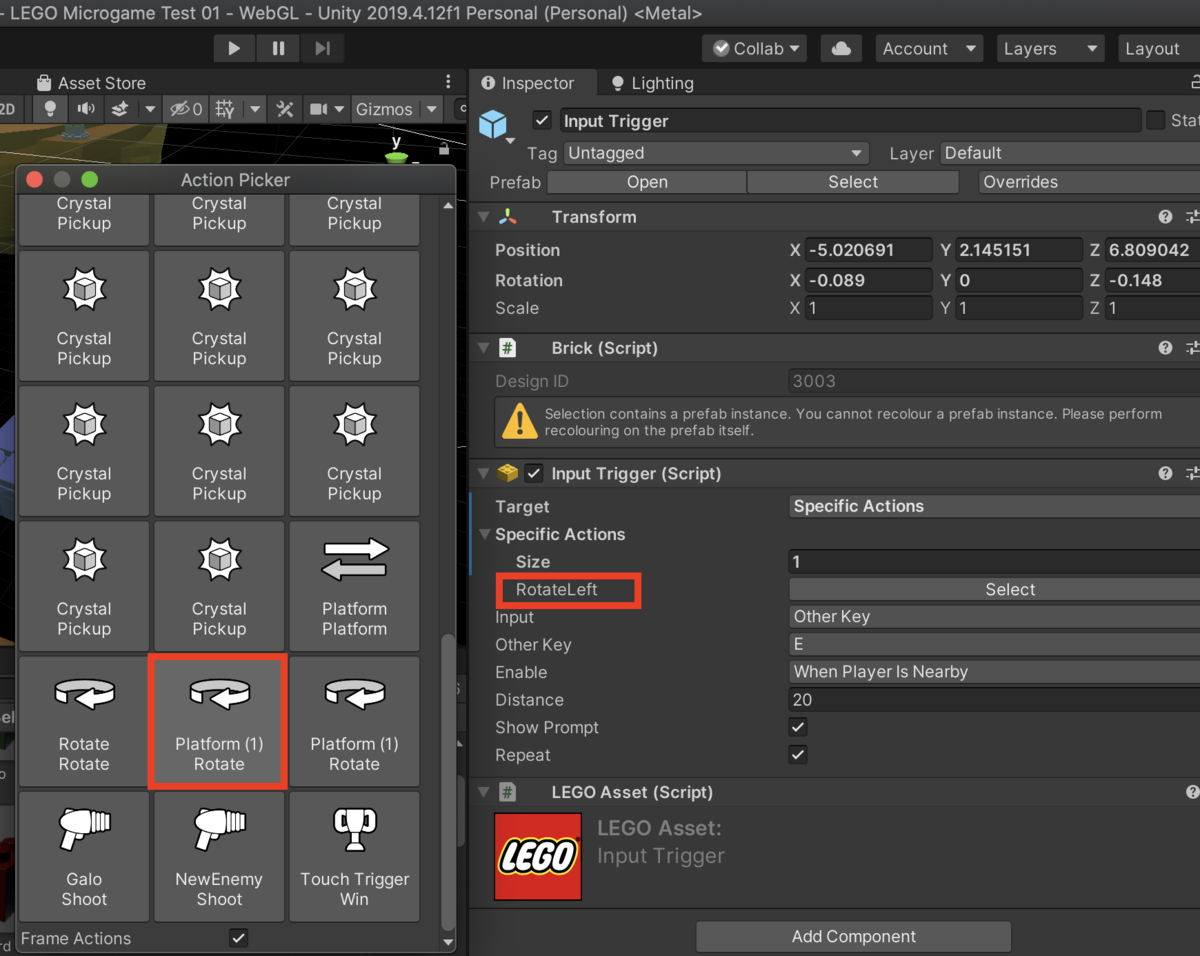Switch to the Asset Store tab
1200x956 pixels.
[90, 83]
